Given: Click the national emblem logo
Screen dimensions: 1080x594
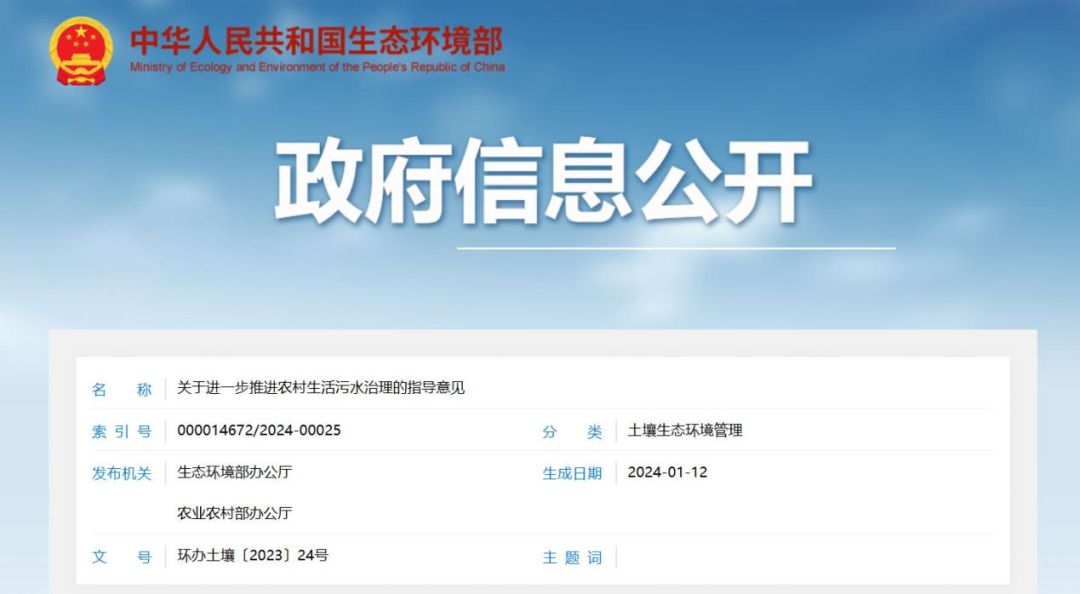Looking at the screenshot, I should (x=81, y=50).
